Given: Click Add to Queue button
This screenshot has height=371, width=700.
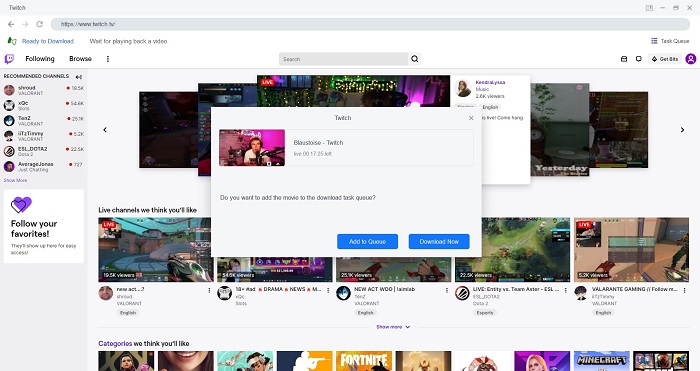Looking at the screenshot, I should (367, 242).
